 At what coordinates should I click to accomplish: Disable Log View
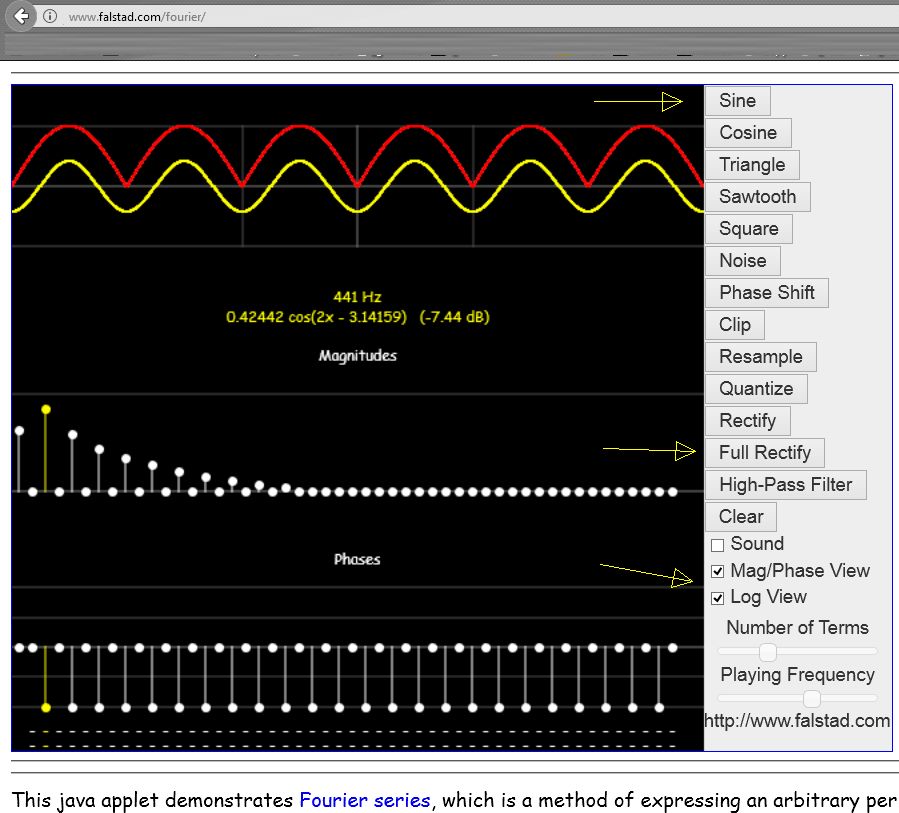[717, 597]
